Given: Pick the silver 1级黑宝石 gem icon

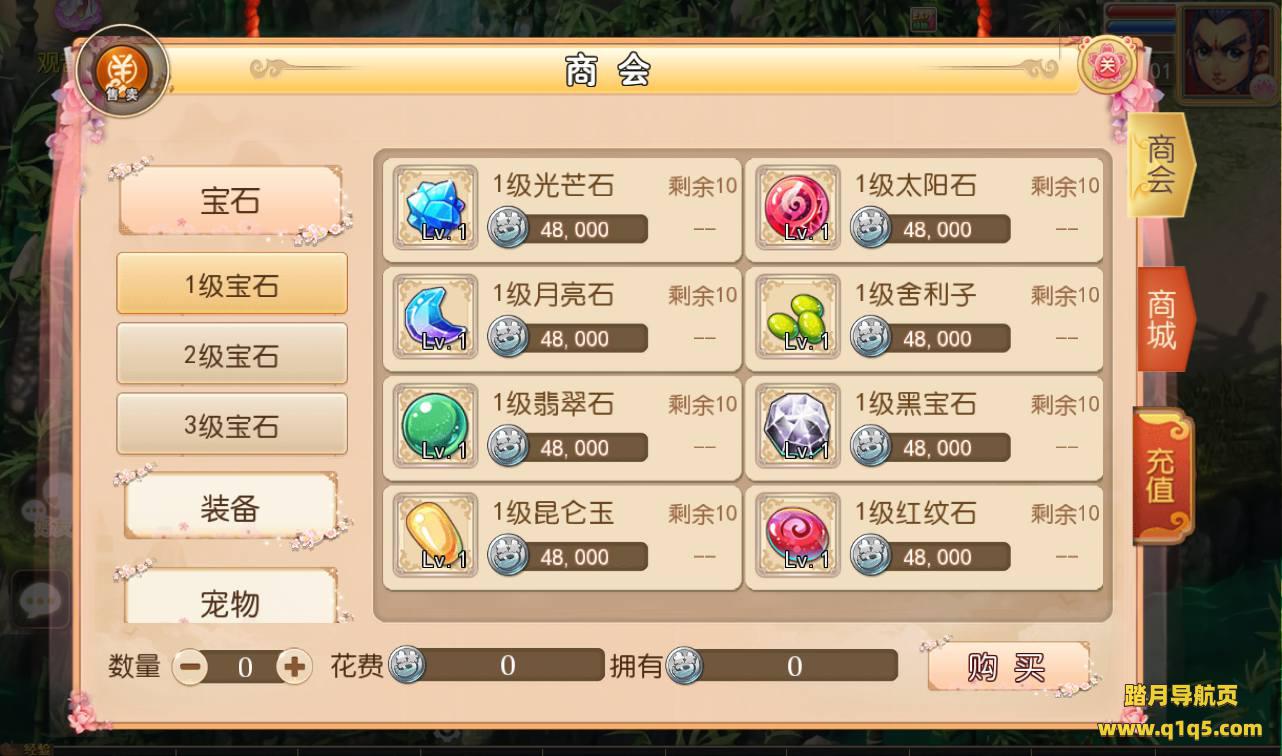Looking at the screenshot, I should pos(798,425).
